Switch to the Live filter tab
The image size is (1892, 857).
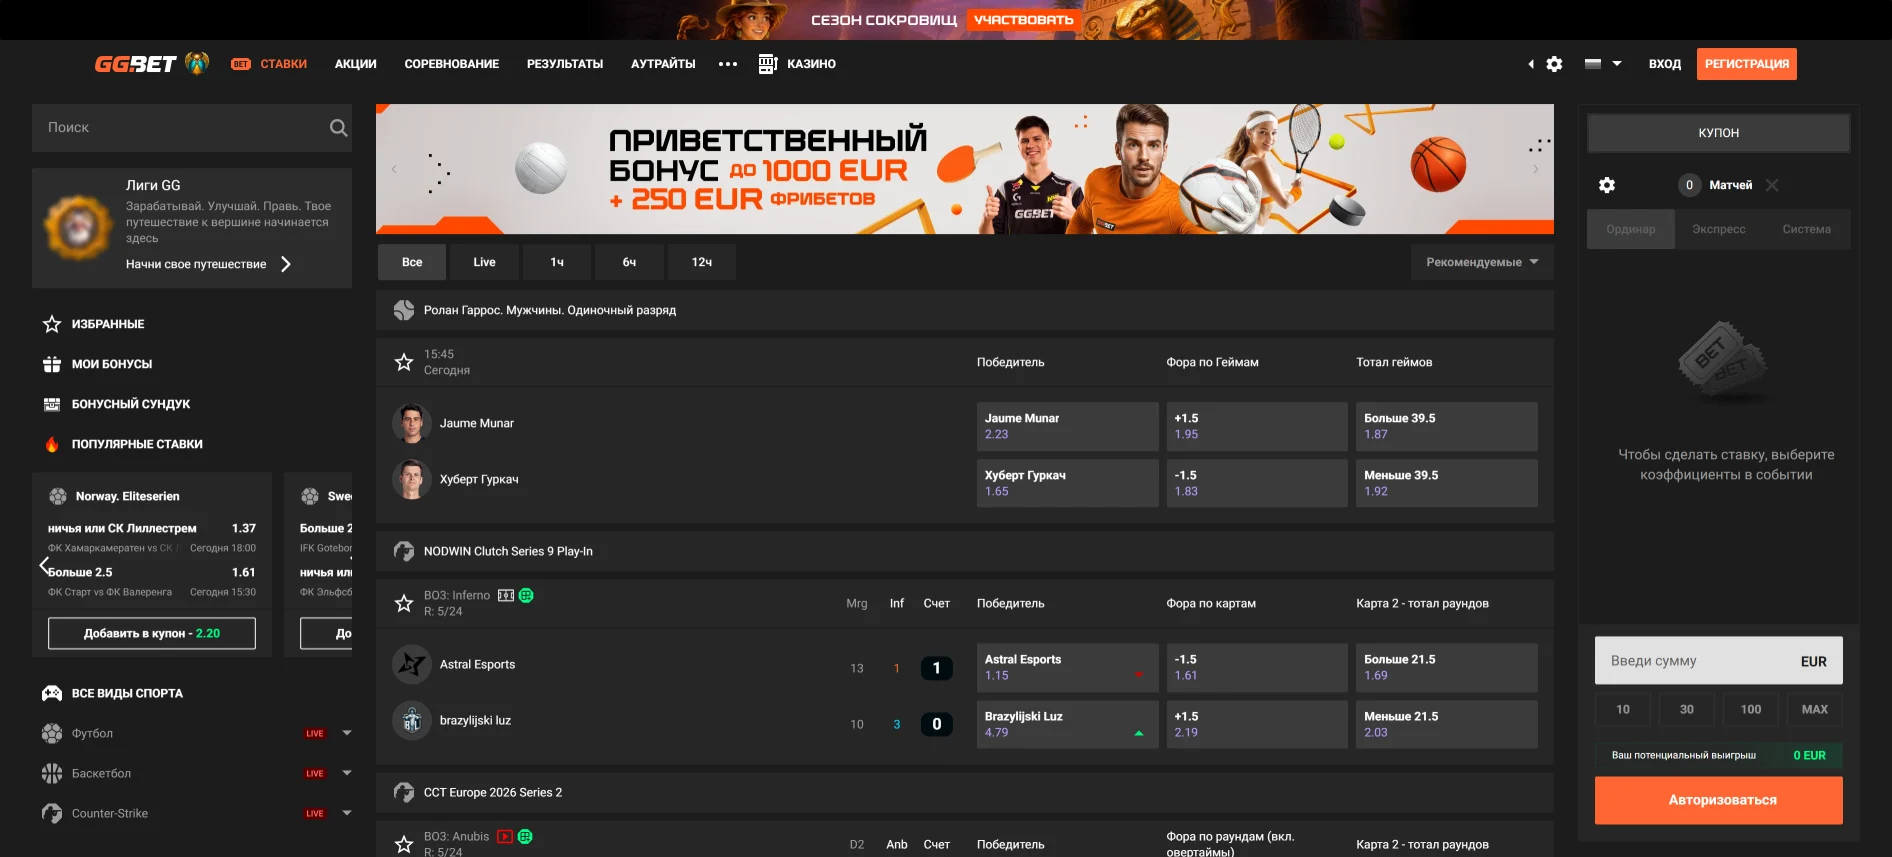pyautogui.click(x=485, y=262)
